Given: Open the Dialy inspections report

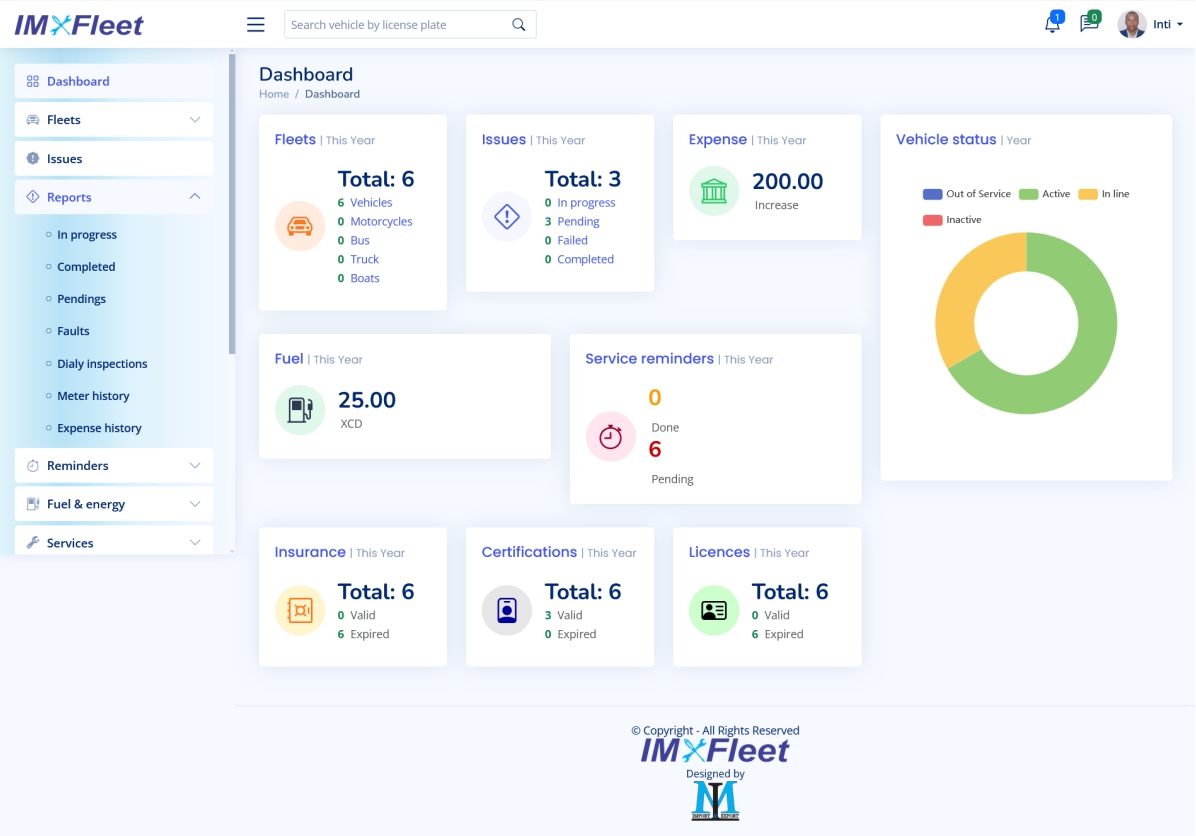Looking at the screenshot, I should (x=102, y=363).
